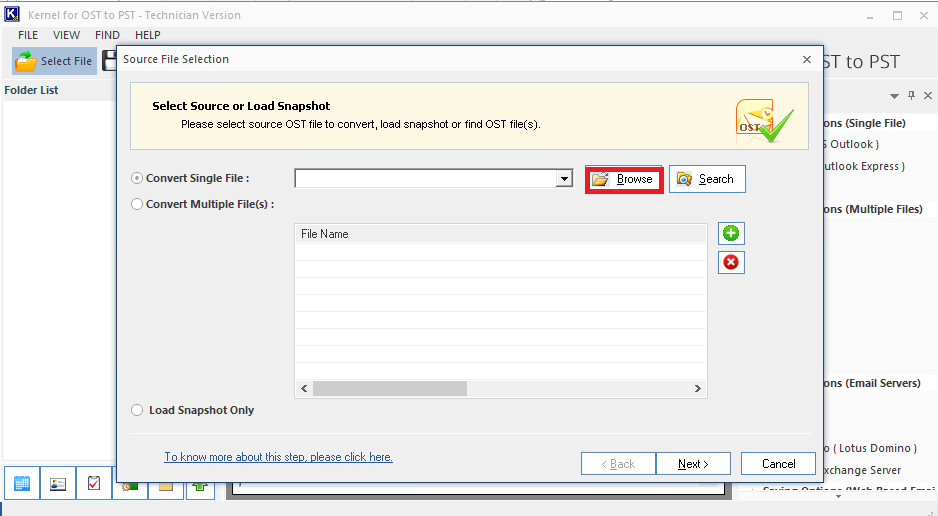Open the VIEW menu
Image resolution: width=938 pixels, height=516 pixels.
[66, 35]
